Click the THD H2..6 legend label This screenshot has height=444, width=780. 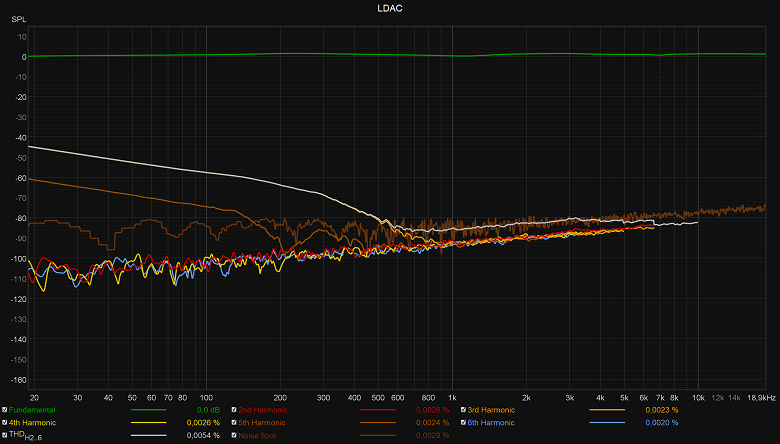tap(25, 436)
